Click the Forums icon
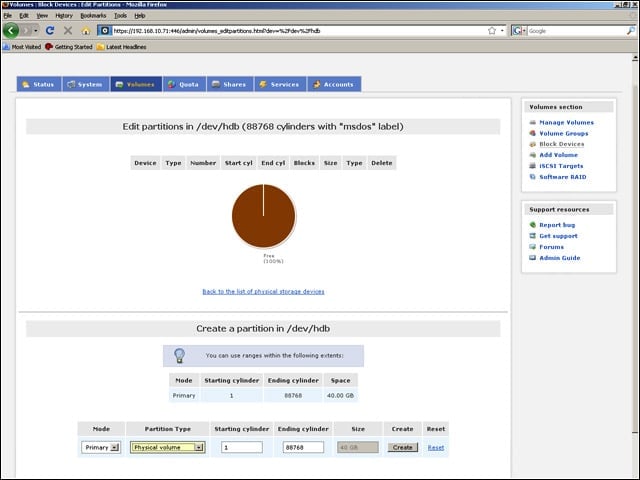 tap(532, 247)
